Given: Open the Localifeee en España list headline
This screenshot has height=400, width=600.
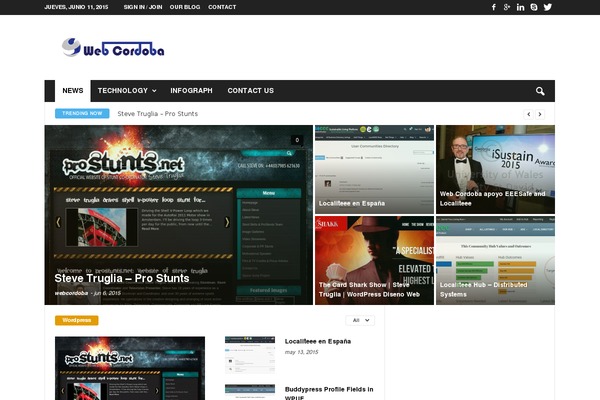Looking at the screenshot, I should 318,341.
